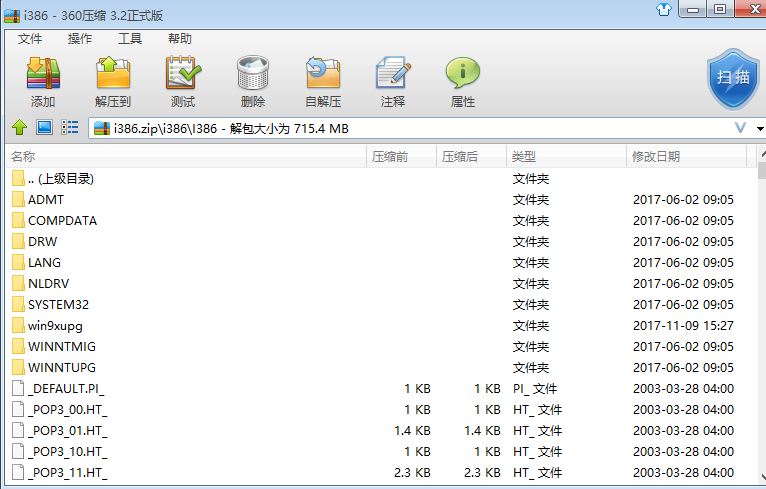
Task: Select the _POP3_10.HT_ file
Action: (x=381, y=451)
